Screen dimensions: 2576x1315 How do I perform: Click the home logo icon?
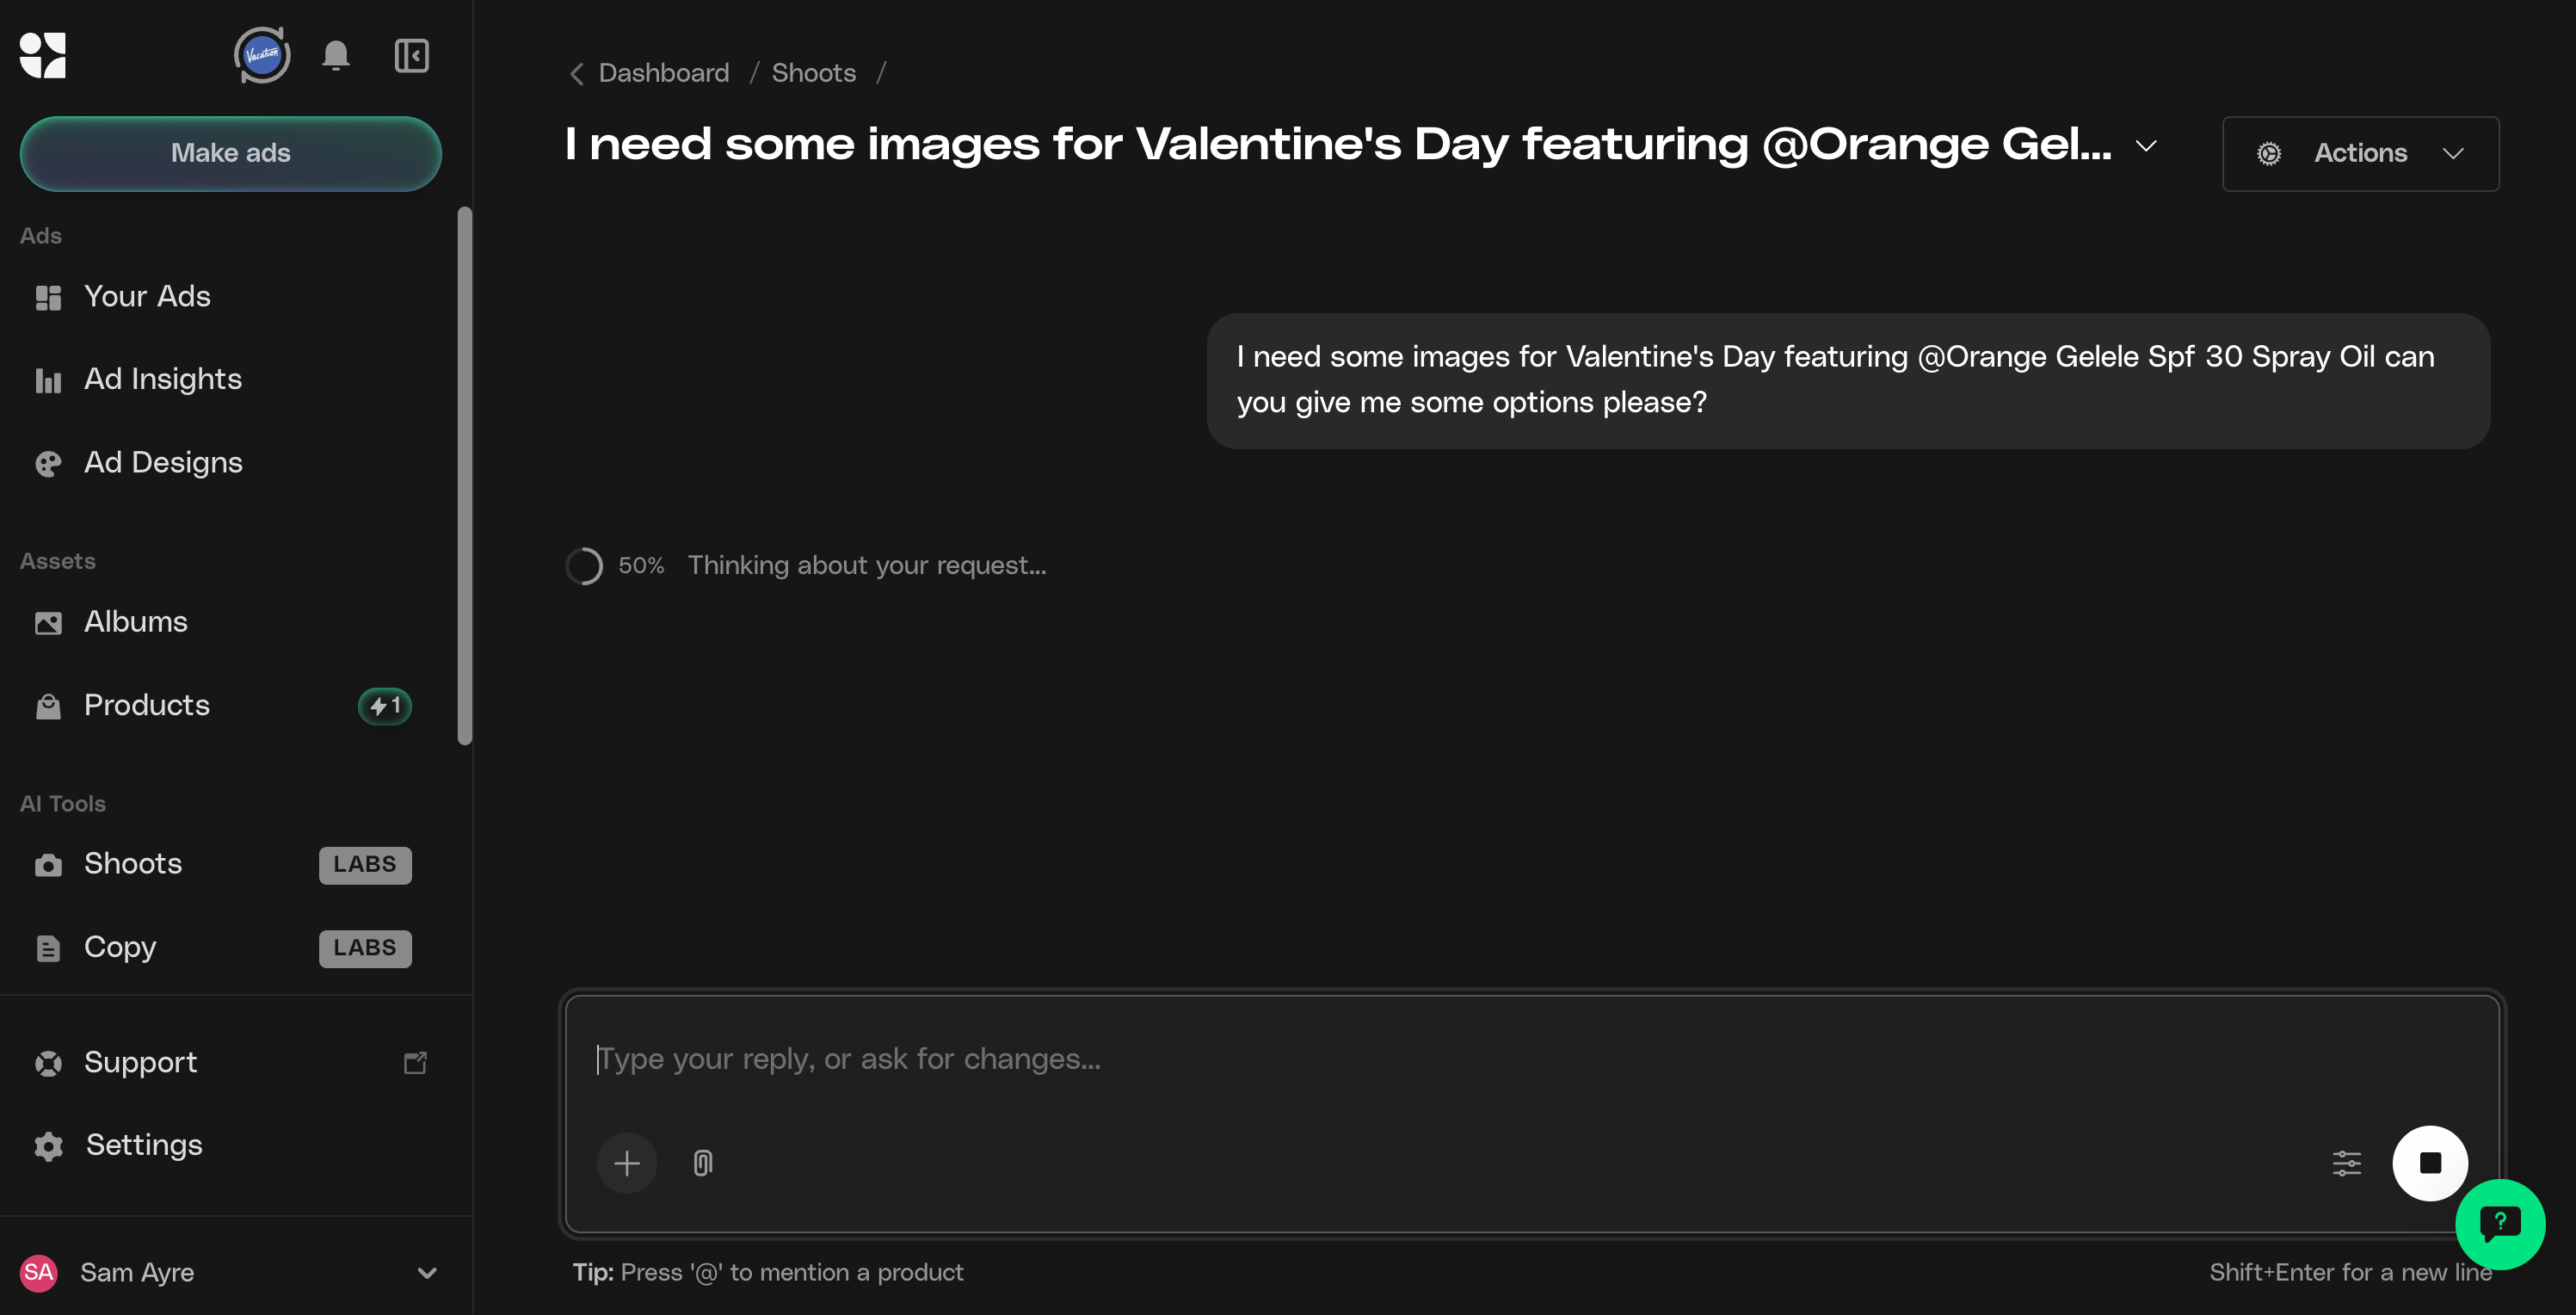tap(43, 55)
